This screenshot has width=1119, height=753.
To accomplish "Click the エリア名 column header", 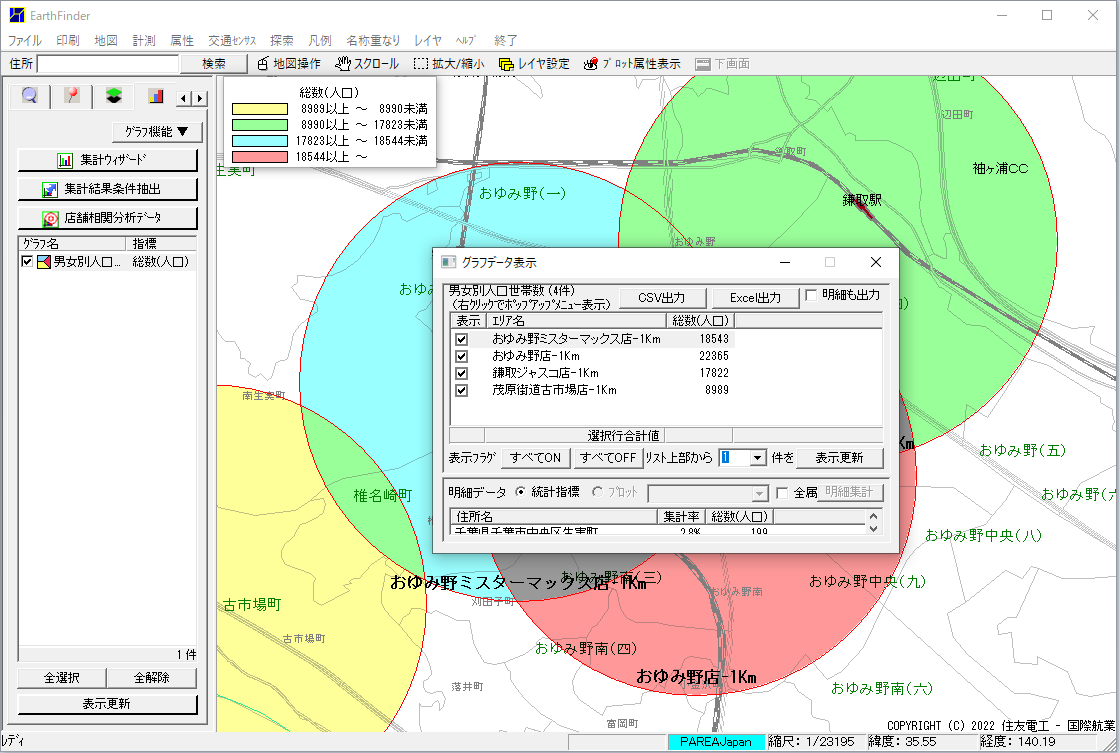I will (x=576, y=321).
